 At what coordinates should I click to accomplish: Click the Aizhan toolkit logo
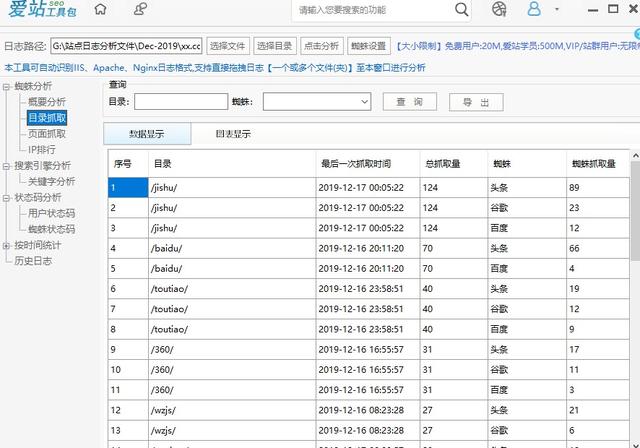coord(40,14)
